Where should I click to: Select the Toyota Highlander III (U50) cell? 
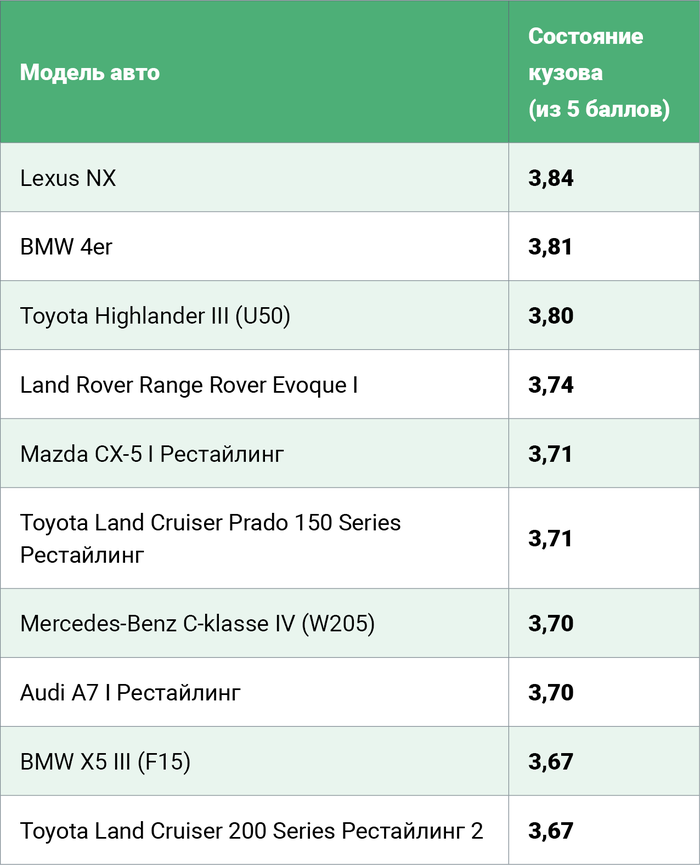(x=155, y=315)
